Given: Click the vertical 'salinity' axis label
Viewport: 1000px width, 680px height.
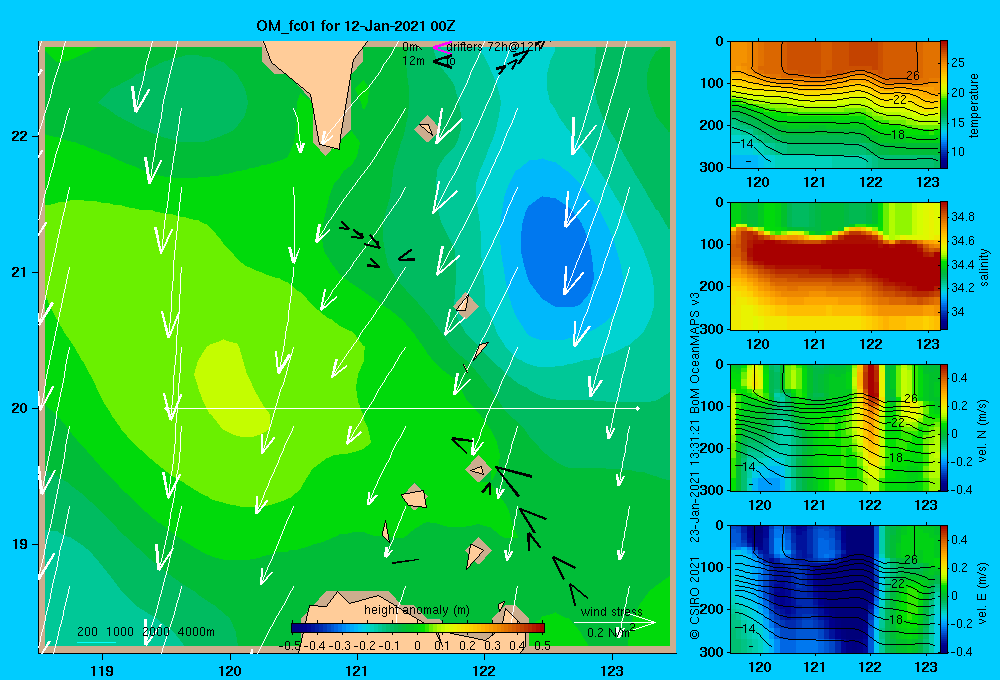Looking at the screenshot, I should coord(984,267).
